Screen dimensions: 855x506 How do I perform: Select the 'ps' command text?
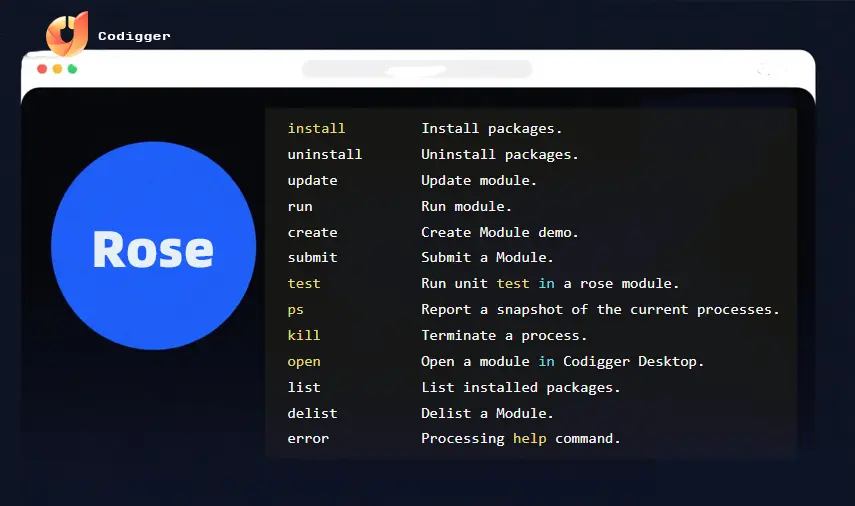pos(296,310)
